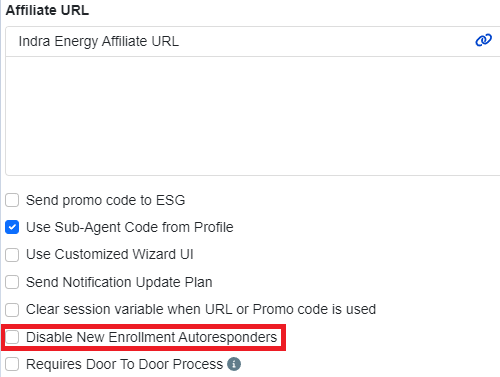This screenshot has height=377, width=500.
Task: Click the Affiliate URL section heading
Action: [x=47, y=10]
